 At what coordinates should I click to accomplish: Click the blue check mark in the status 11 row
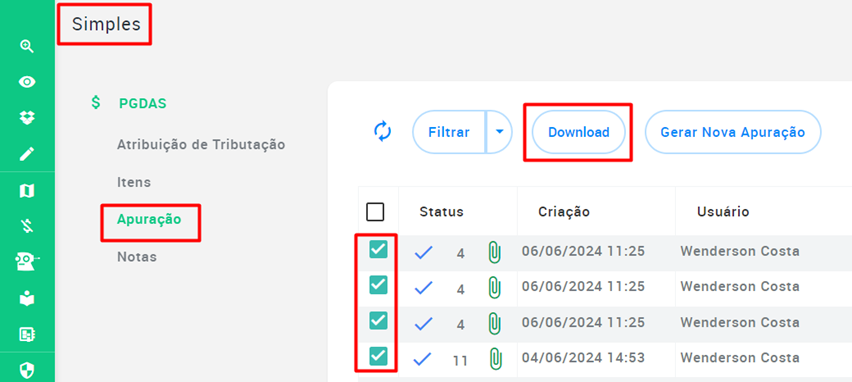coord(423,360)
